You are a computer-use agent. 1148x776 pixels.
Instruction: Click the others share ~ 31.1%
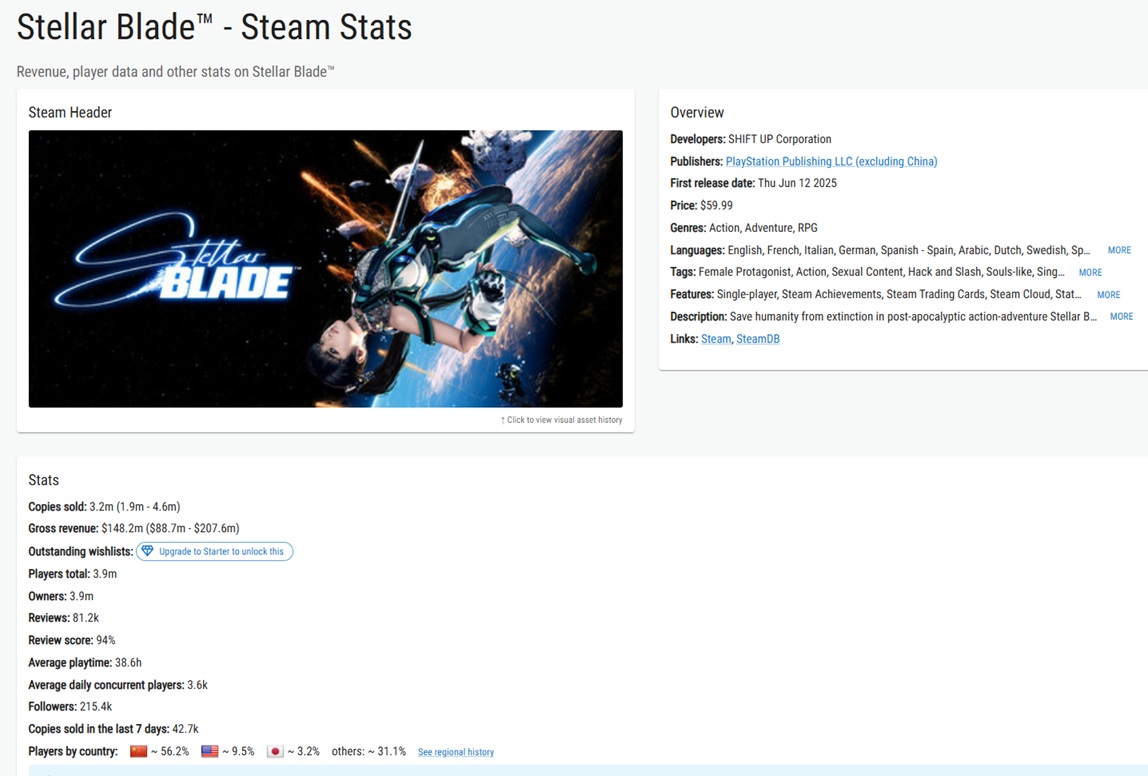pos(368,751)
